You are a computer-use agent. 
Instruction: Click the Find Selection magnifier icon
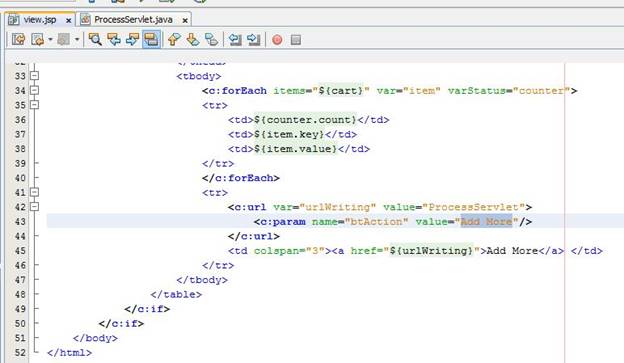[95, 39]
